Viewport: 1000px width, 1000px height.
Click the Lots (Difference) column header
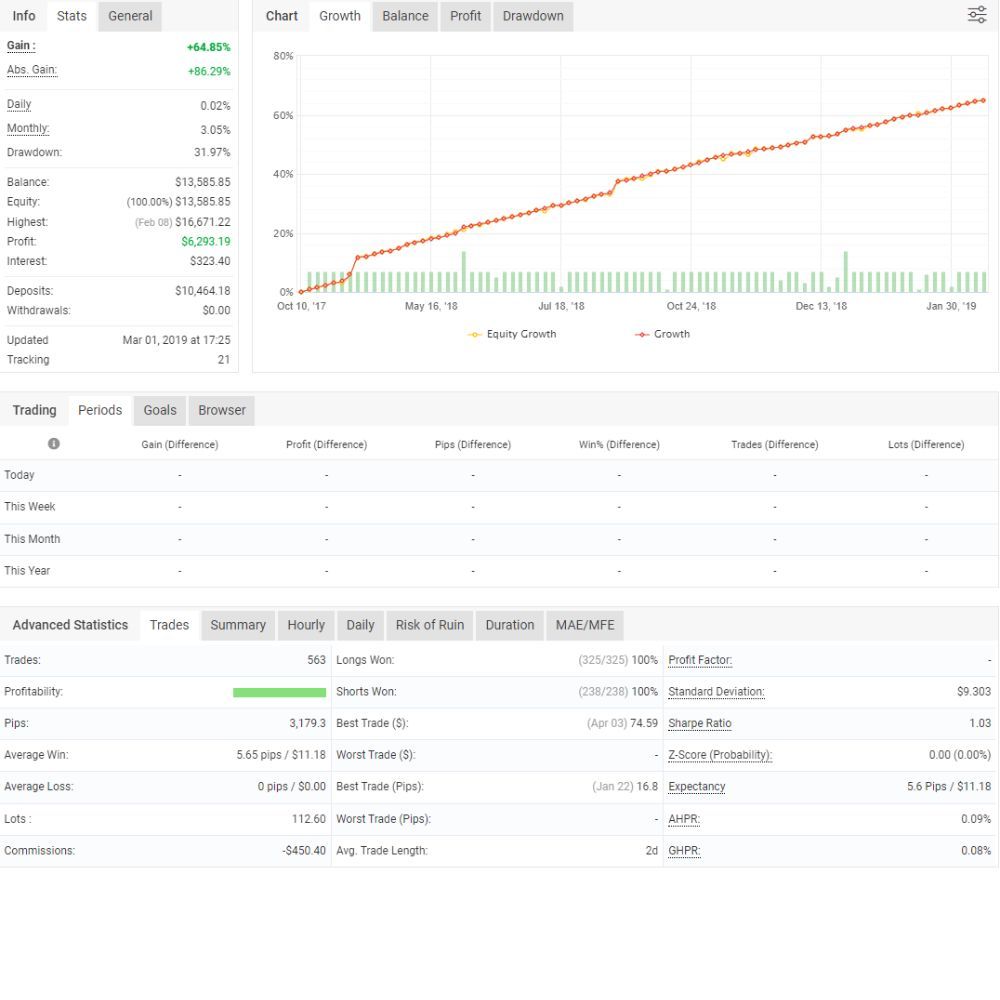pos(926,445)
